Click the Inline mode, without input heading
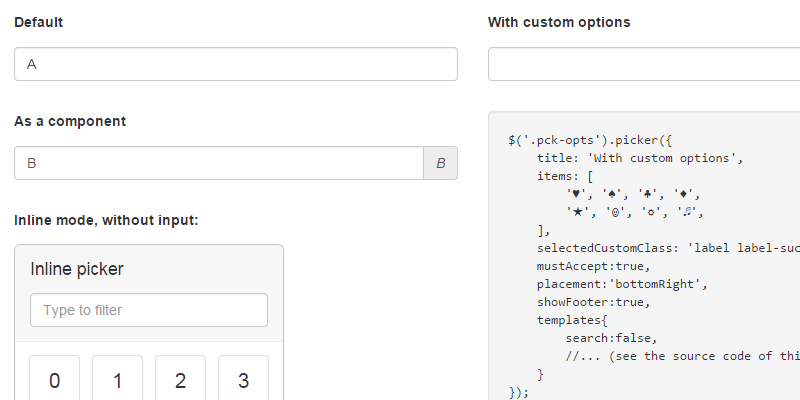Viewport: 800px width, 400px height. point(106,219)
